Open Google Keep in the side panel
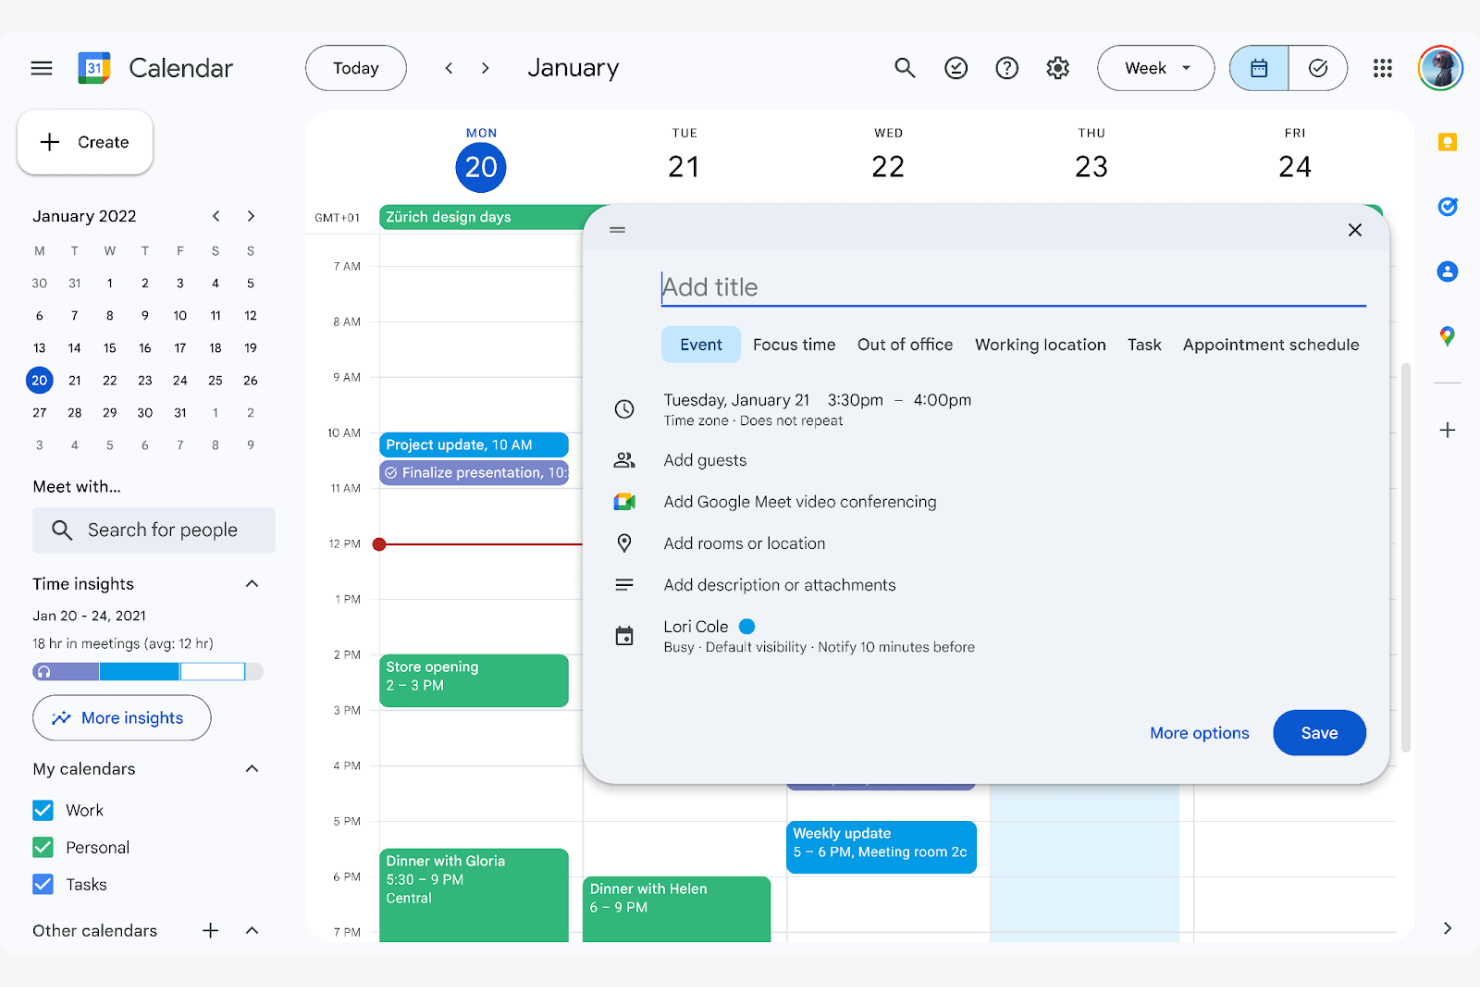 pyautogui.click(x=1447, y=141)
